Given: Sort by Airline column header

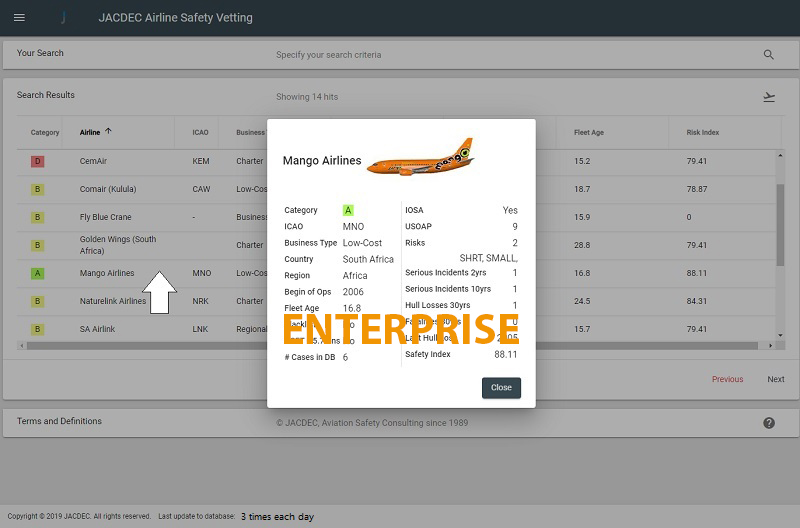Looking at the screenshot, I should coord(90,132).
